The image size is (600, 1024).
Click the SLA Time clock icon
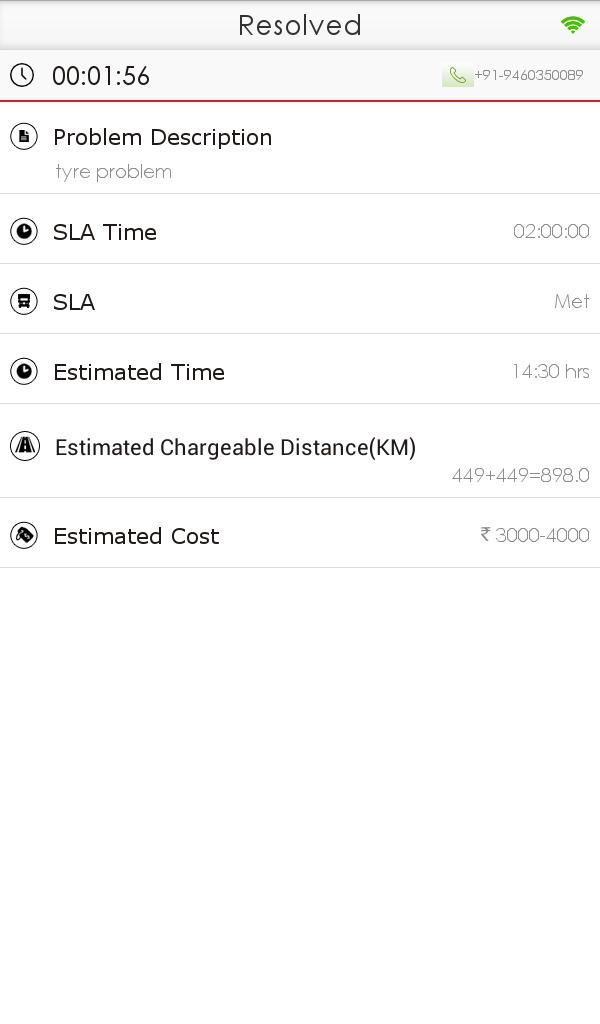click(x=24, y=232)
